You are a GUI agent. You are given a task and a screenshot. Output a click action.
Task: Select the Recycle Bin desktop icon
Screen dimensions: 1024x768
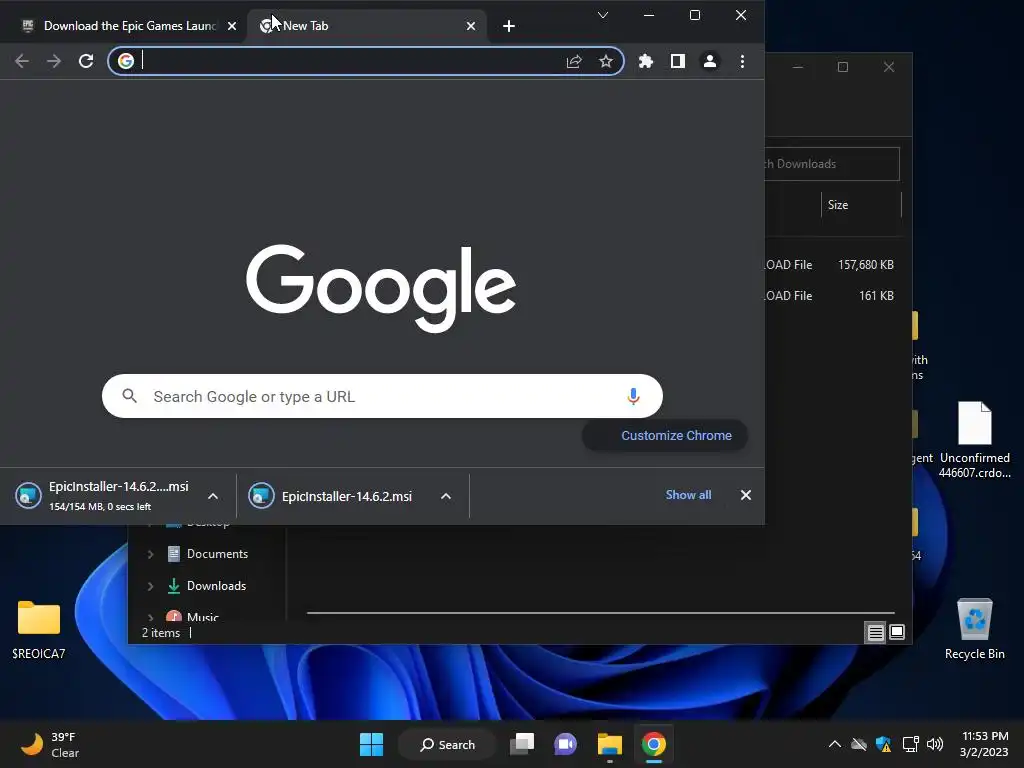point(974,629)
